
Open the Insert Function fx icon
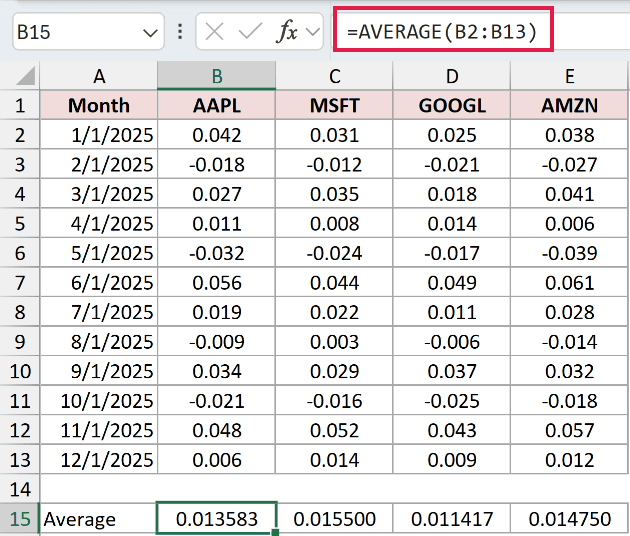(x=286, y=31)
